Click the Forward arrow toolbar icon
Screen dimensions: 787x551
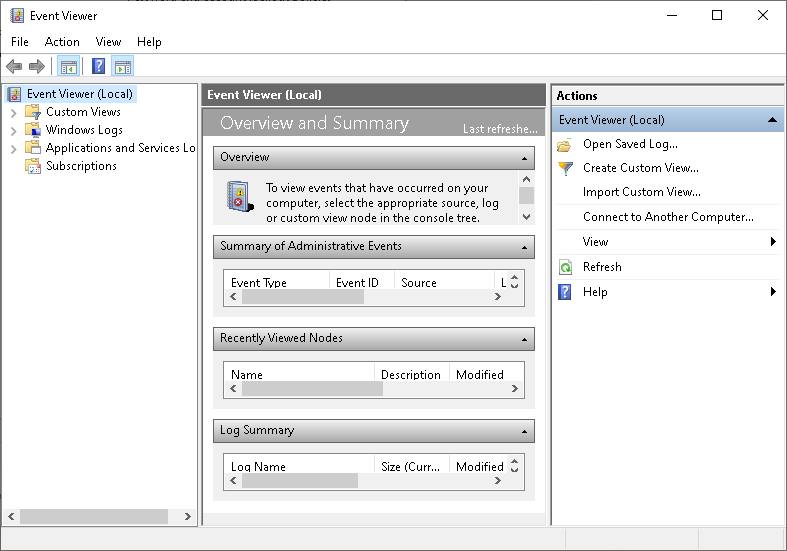point(37,66)
